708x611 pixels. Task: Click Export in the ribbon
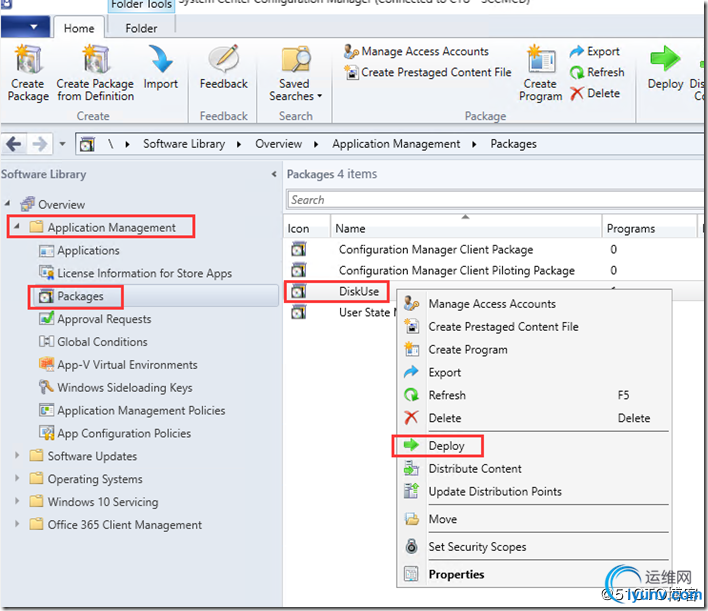pos(595,51)
